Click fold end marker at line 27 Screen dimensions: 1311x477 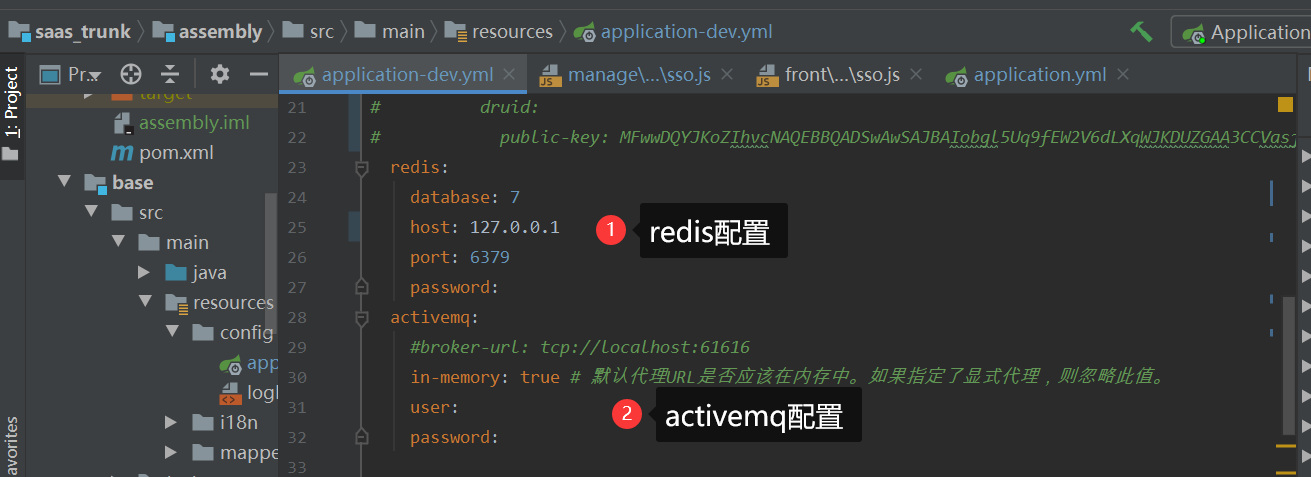click(x=362, y=288)
